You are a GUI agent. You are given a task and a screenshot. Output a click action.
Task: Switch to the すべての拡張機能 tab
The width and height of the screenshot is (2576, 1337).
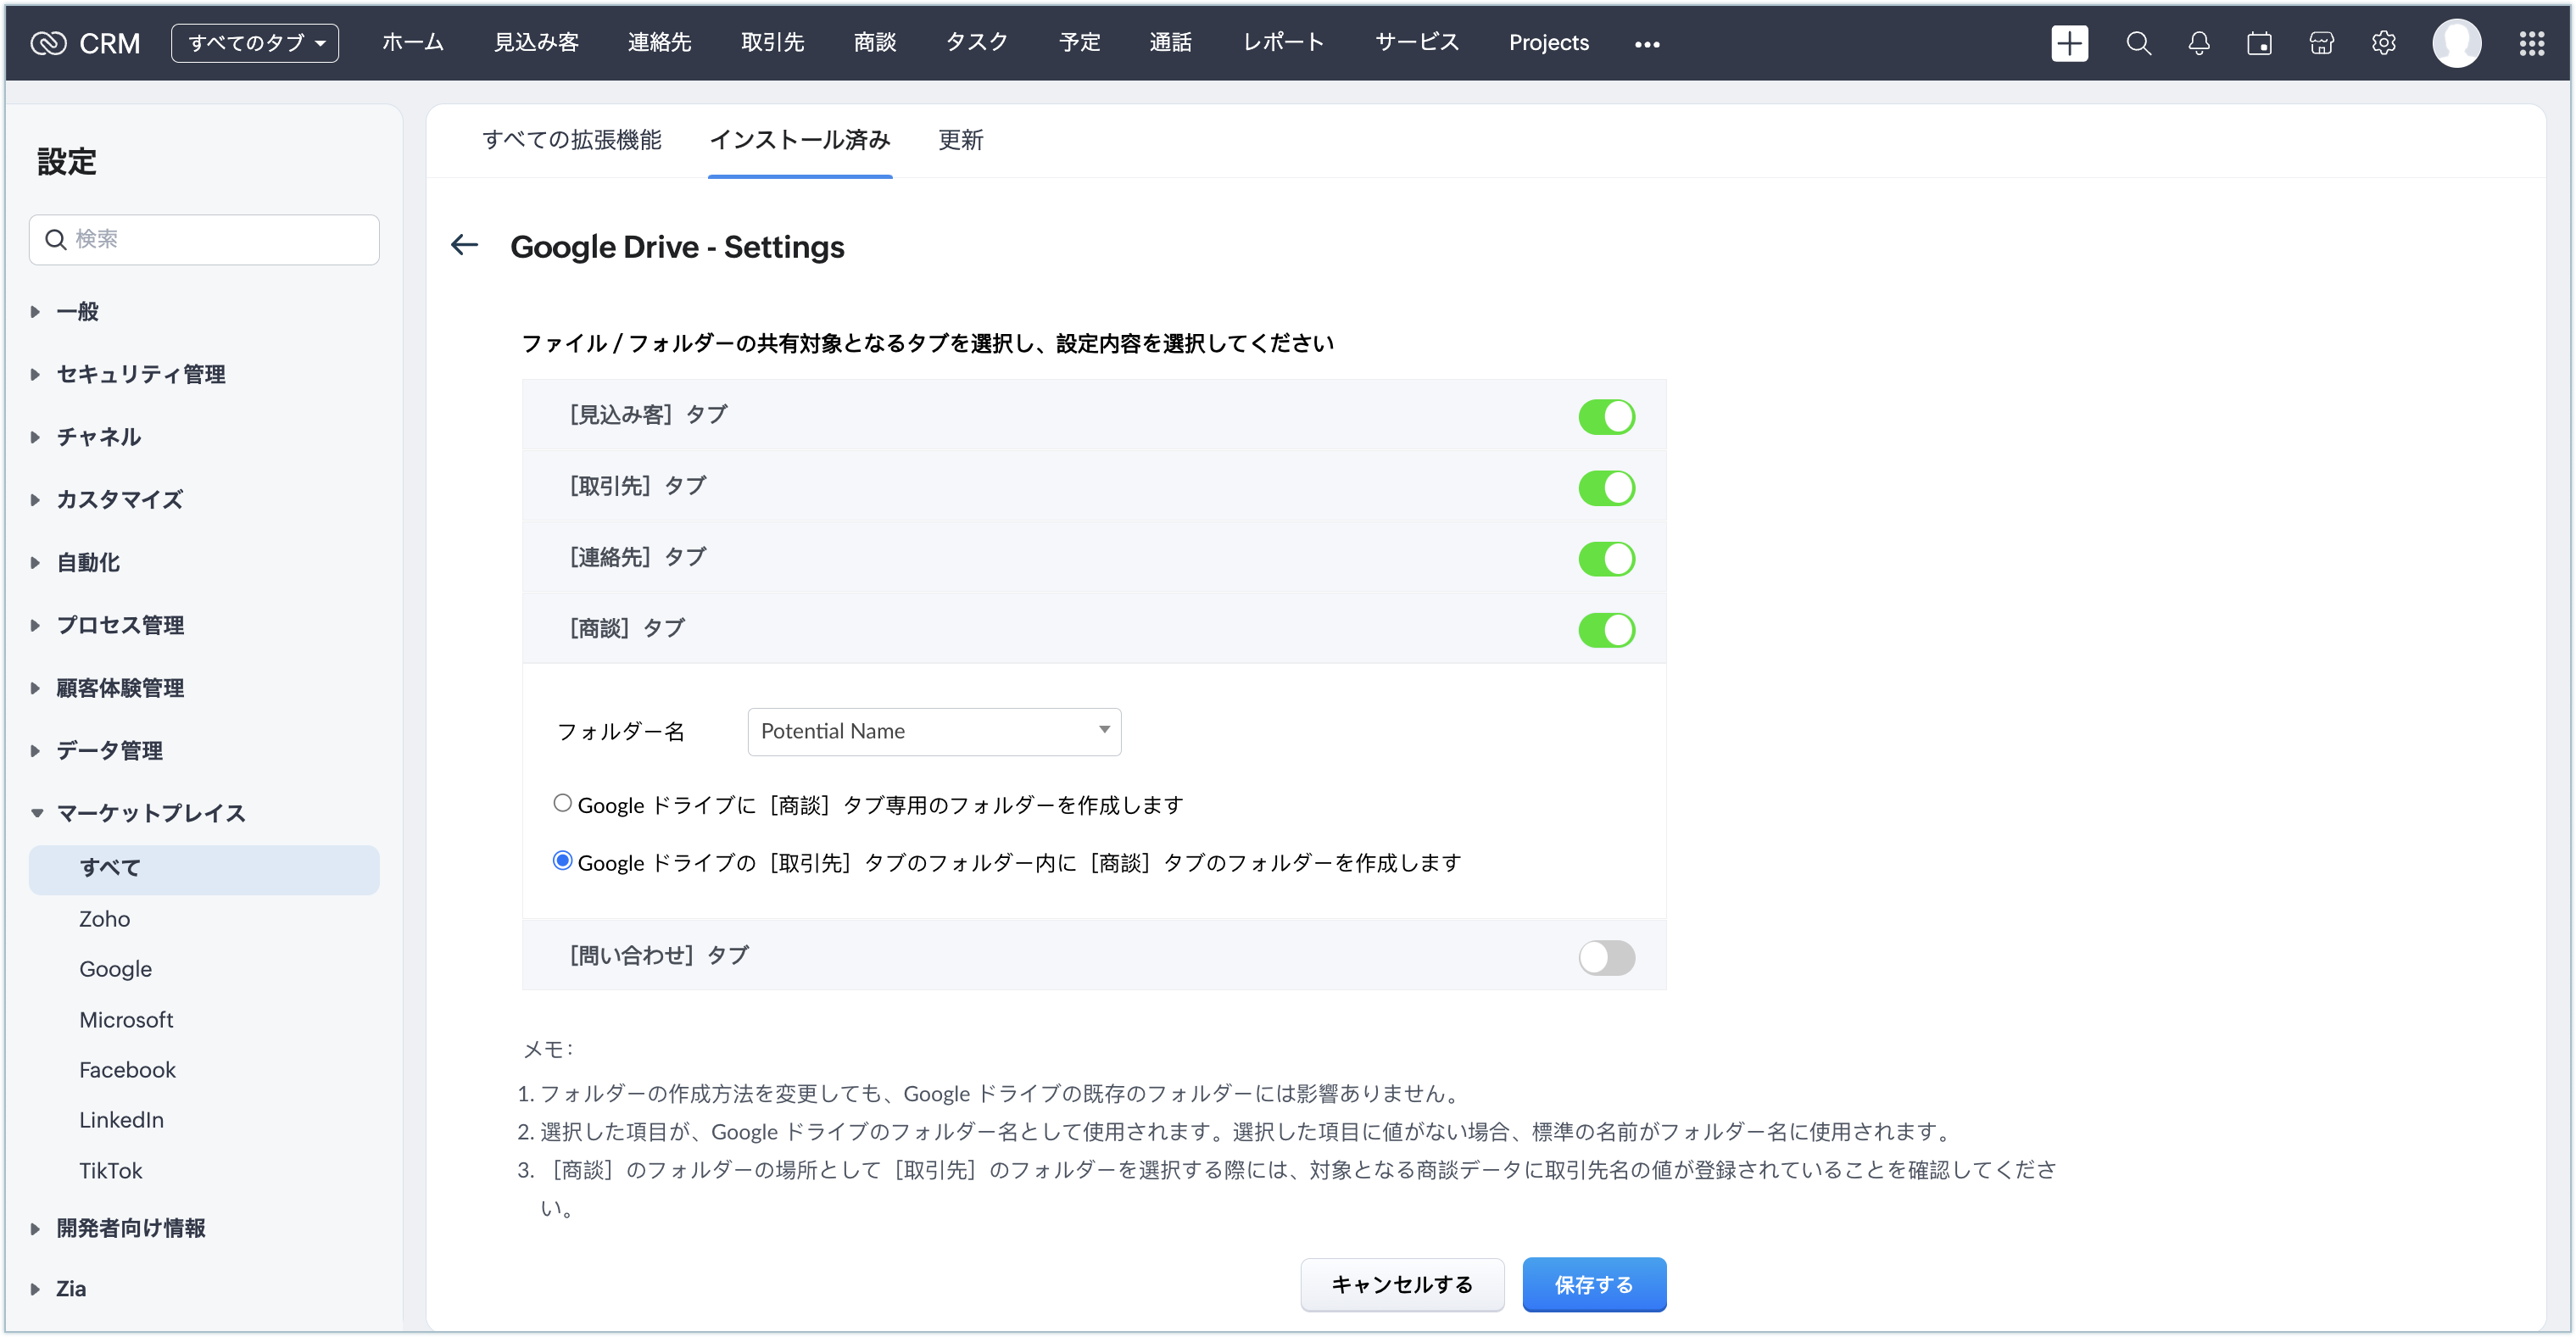pos(571,140)
